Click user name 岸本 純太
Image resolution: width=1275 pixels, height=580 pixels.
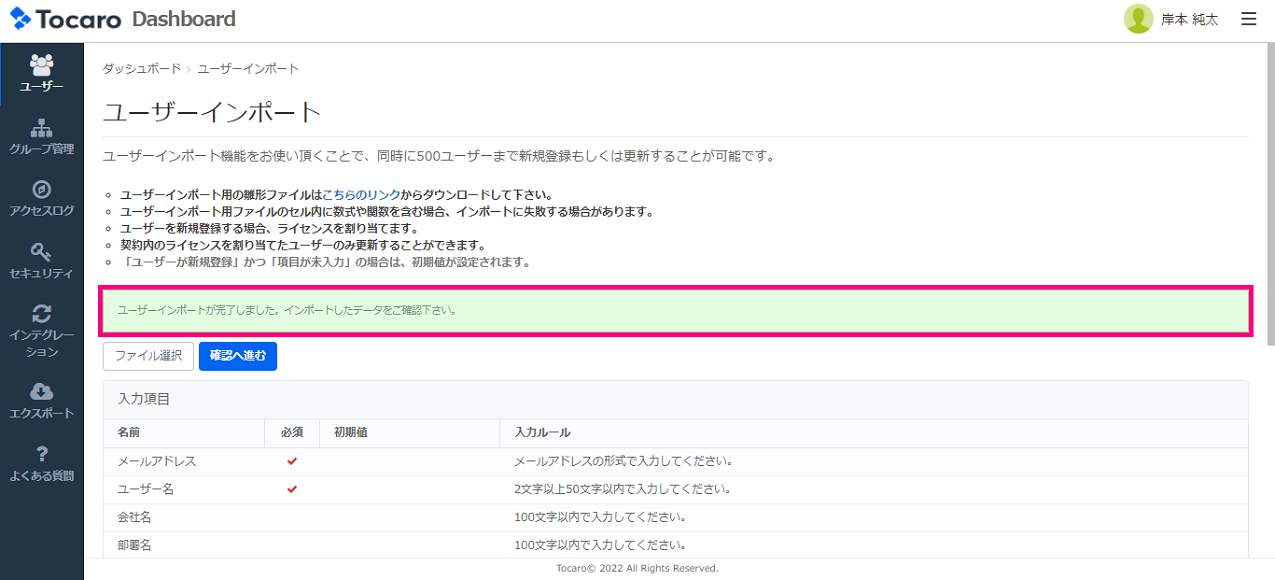coord(1189,20)
